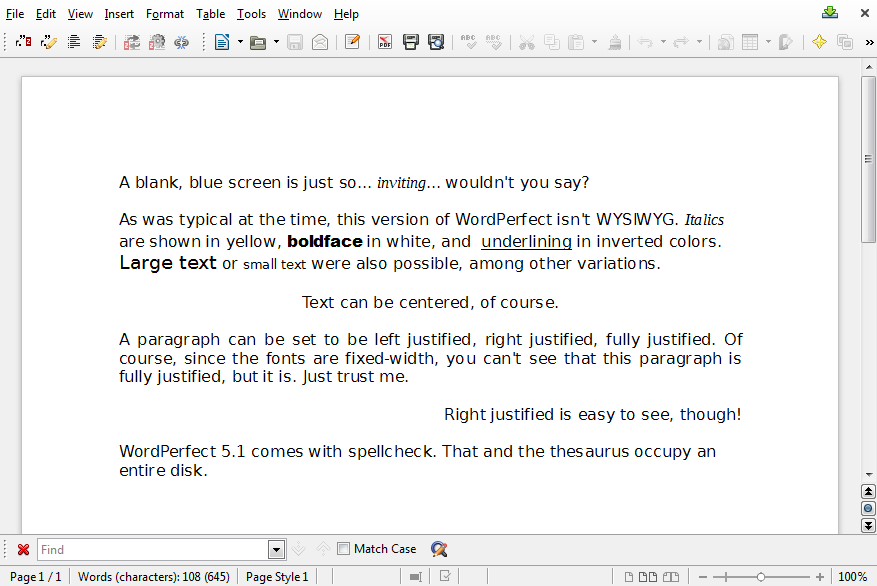Expand the Table insert dropdown arrow
Image resolution: width=877 pixels, height=586 pixels.
click(x=768, y=42)
